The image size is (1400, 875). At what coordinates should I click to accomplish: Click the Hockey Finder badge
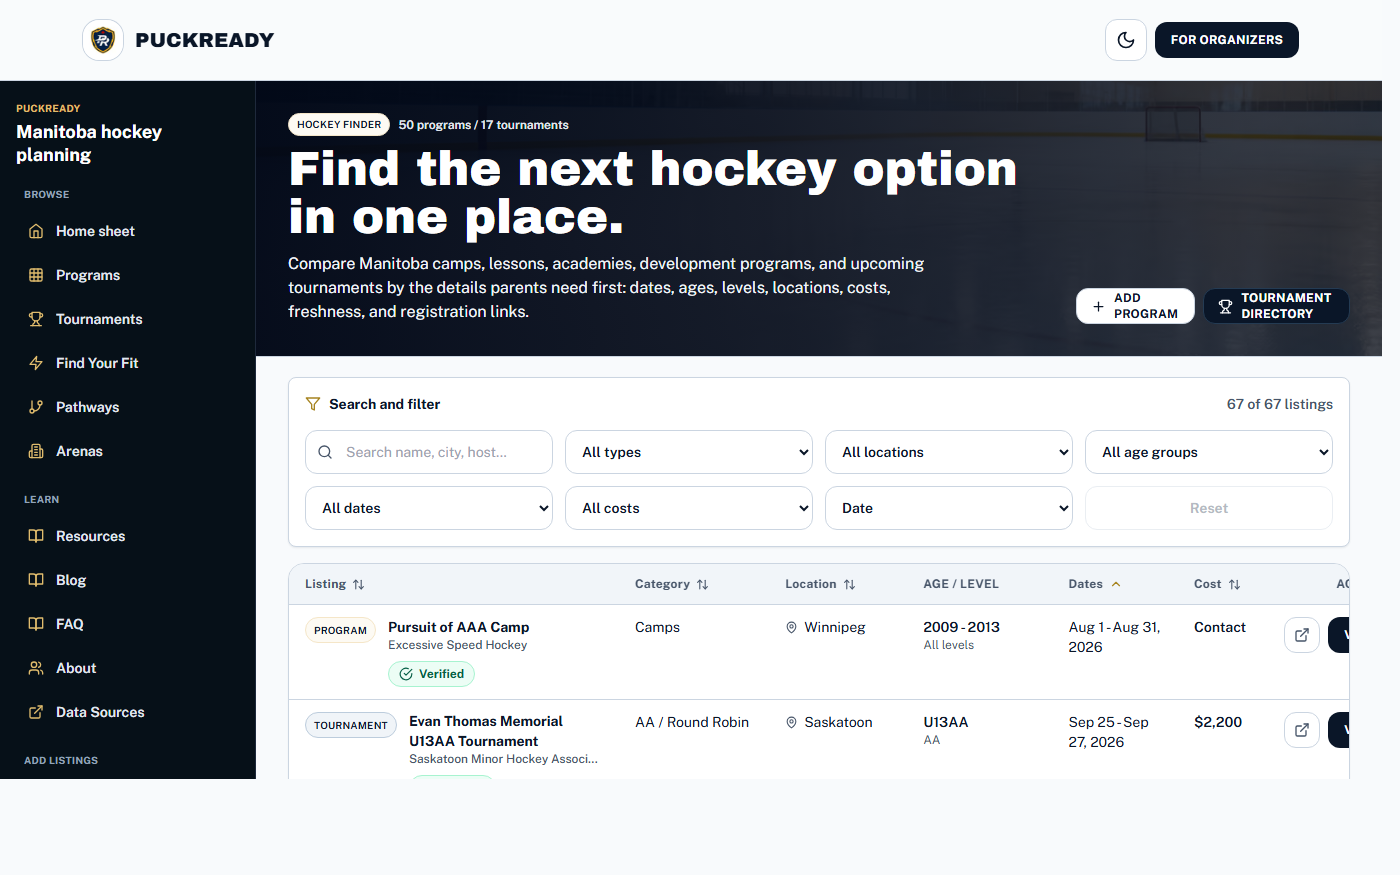point(339,124)
